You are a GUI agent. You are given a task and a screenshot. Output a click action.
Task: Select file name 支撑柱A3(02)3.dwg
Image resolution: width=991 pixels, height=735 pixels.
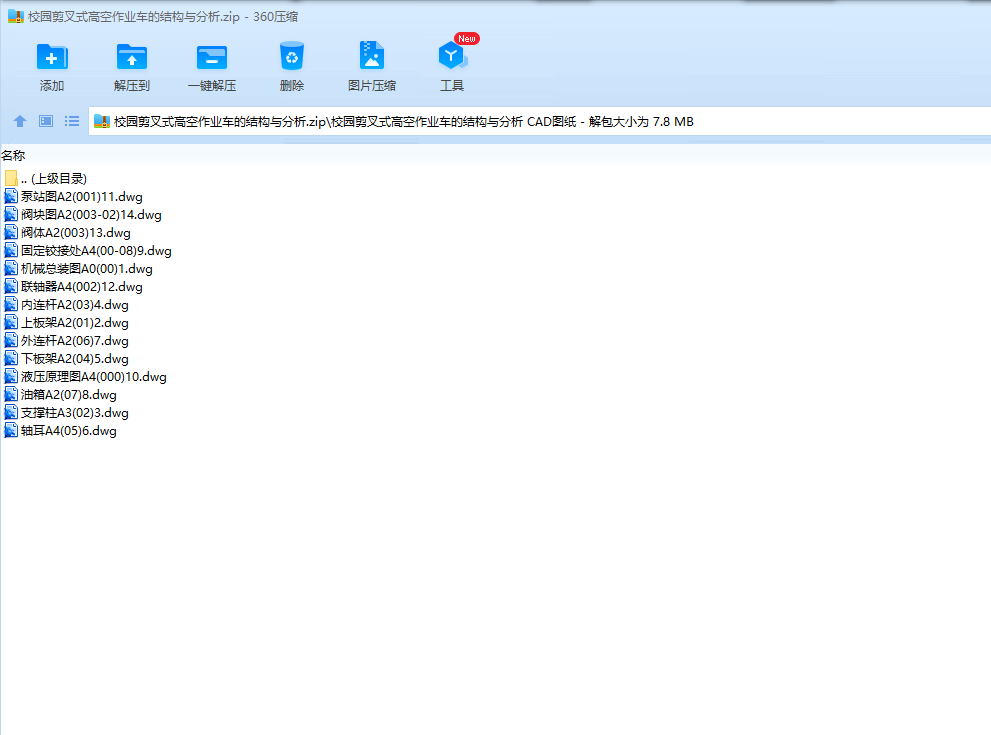tap(75, 413)
